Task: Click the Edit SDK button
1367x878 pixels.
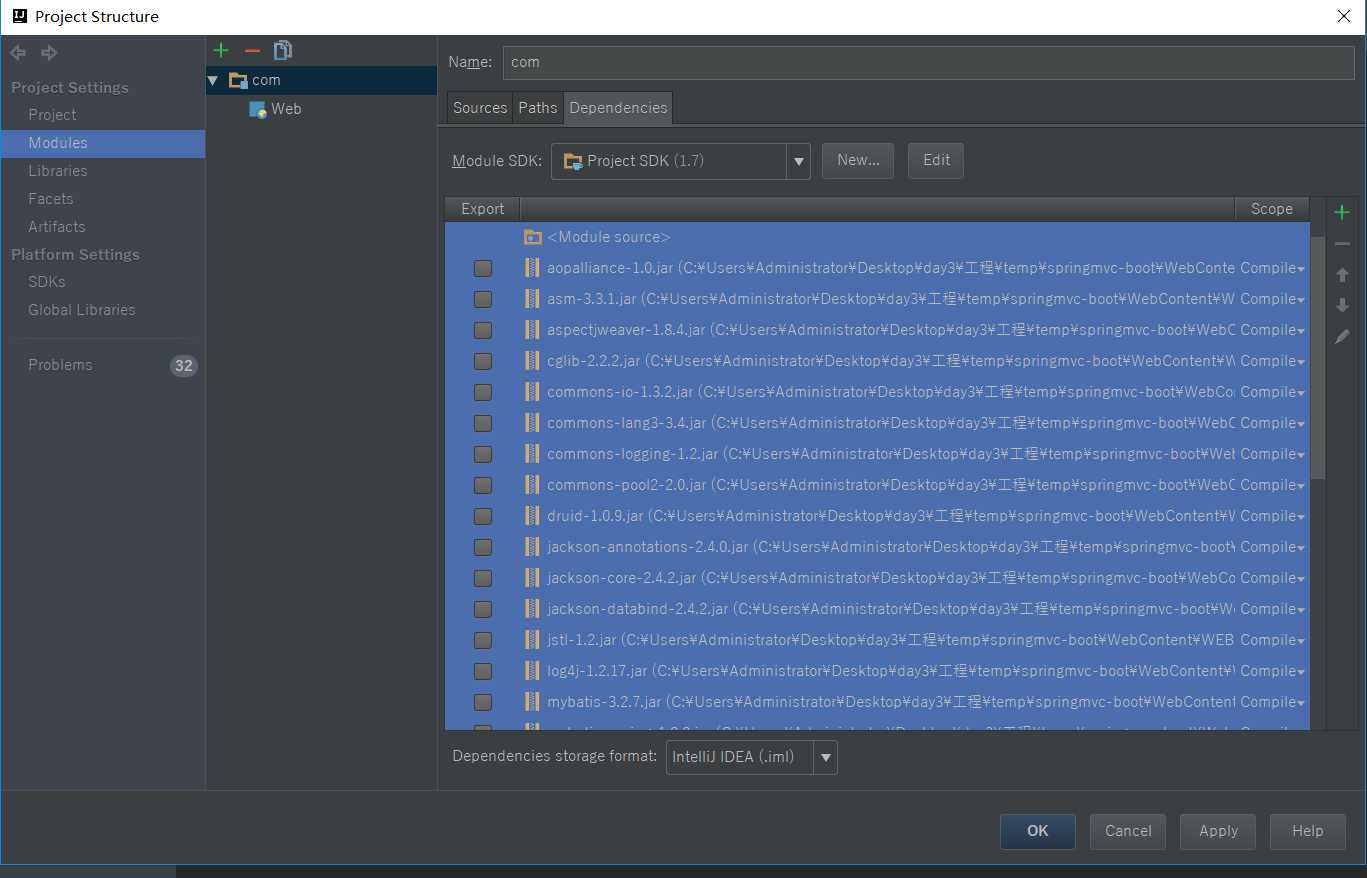Action: click(936, 160)
